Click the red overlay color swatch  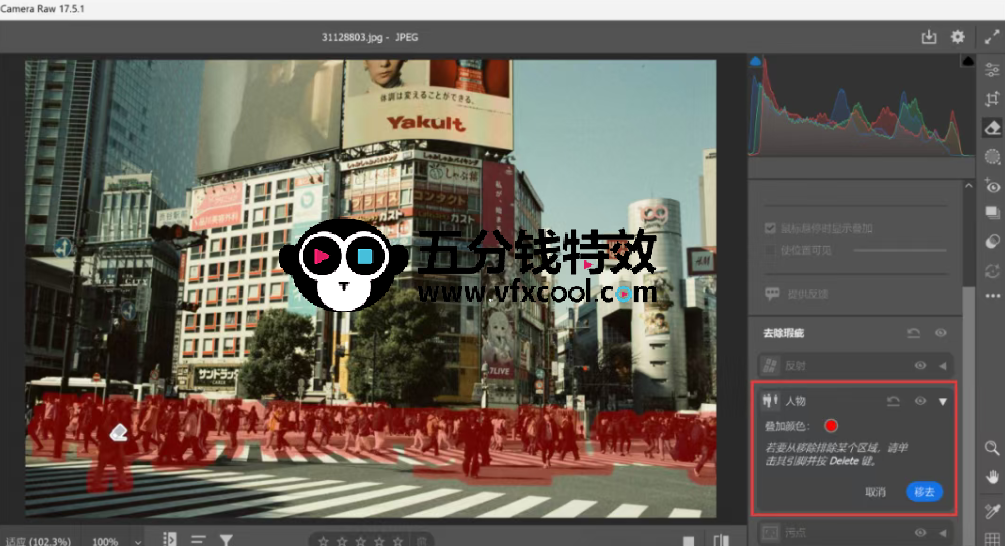(x=831, y=426)
